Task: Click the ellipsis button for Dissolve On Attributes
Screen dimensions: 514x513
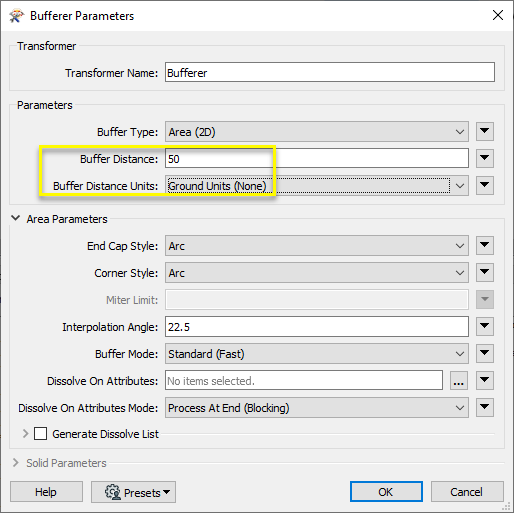Action: 459,380
